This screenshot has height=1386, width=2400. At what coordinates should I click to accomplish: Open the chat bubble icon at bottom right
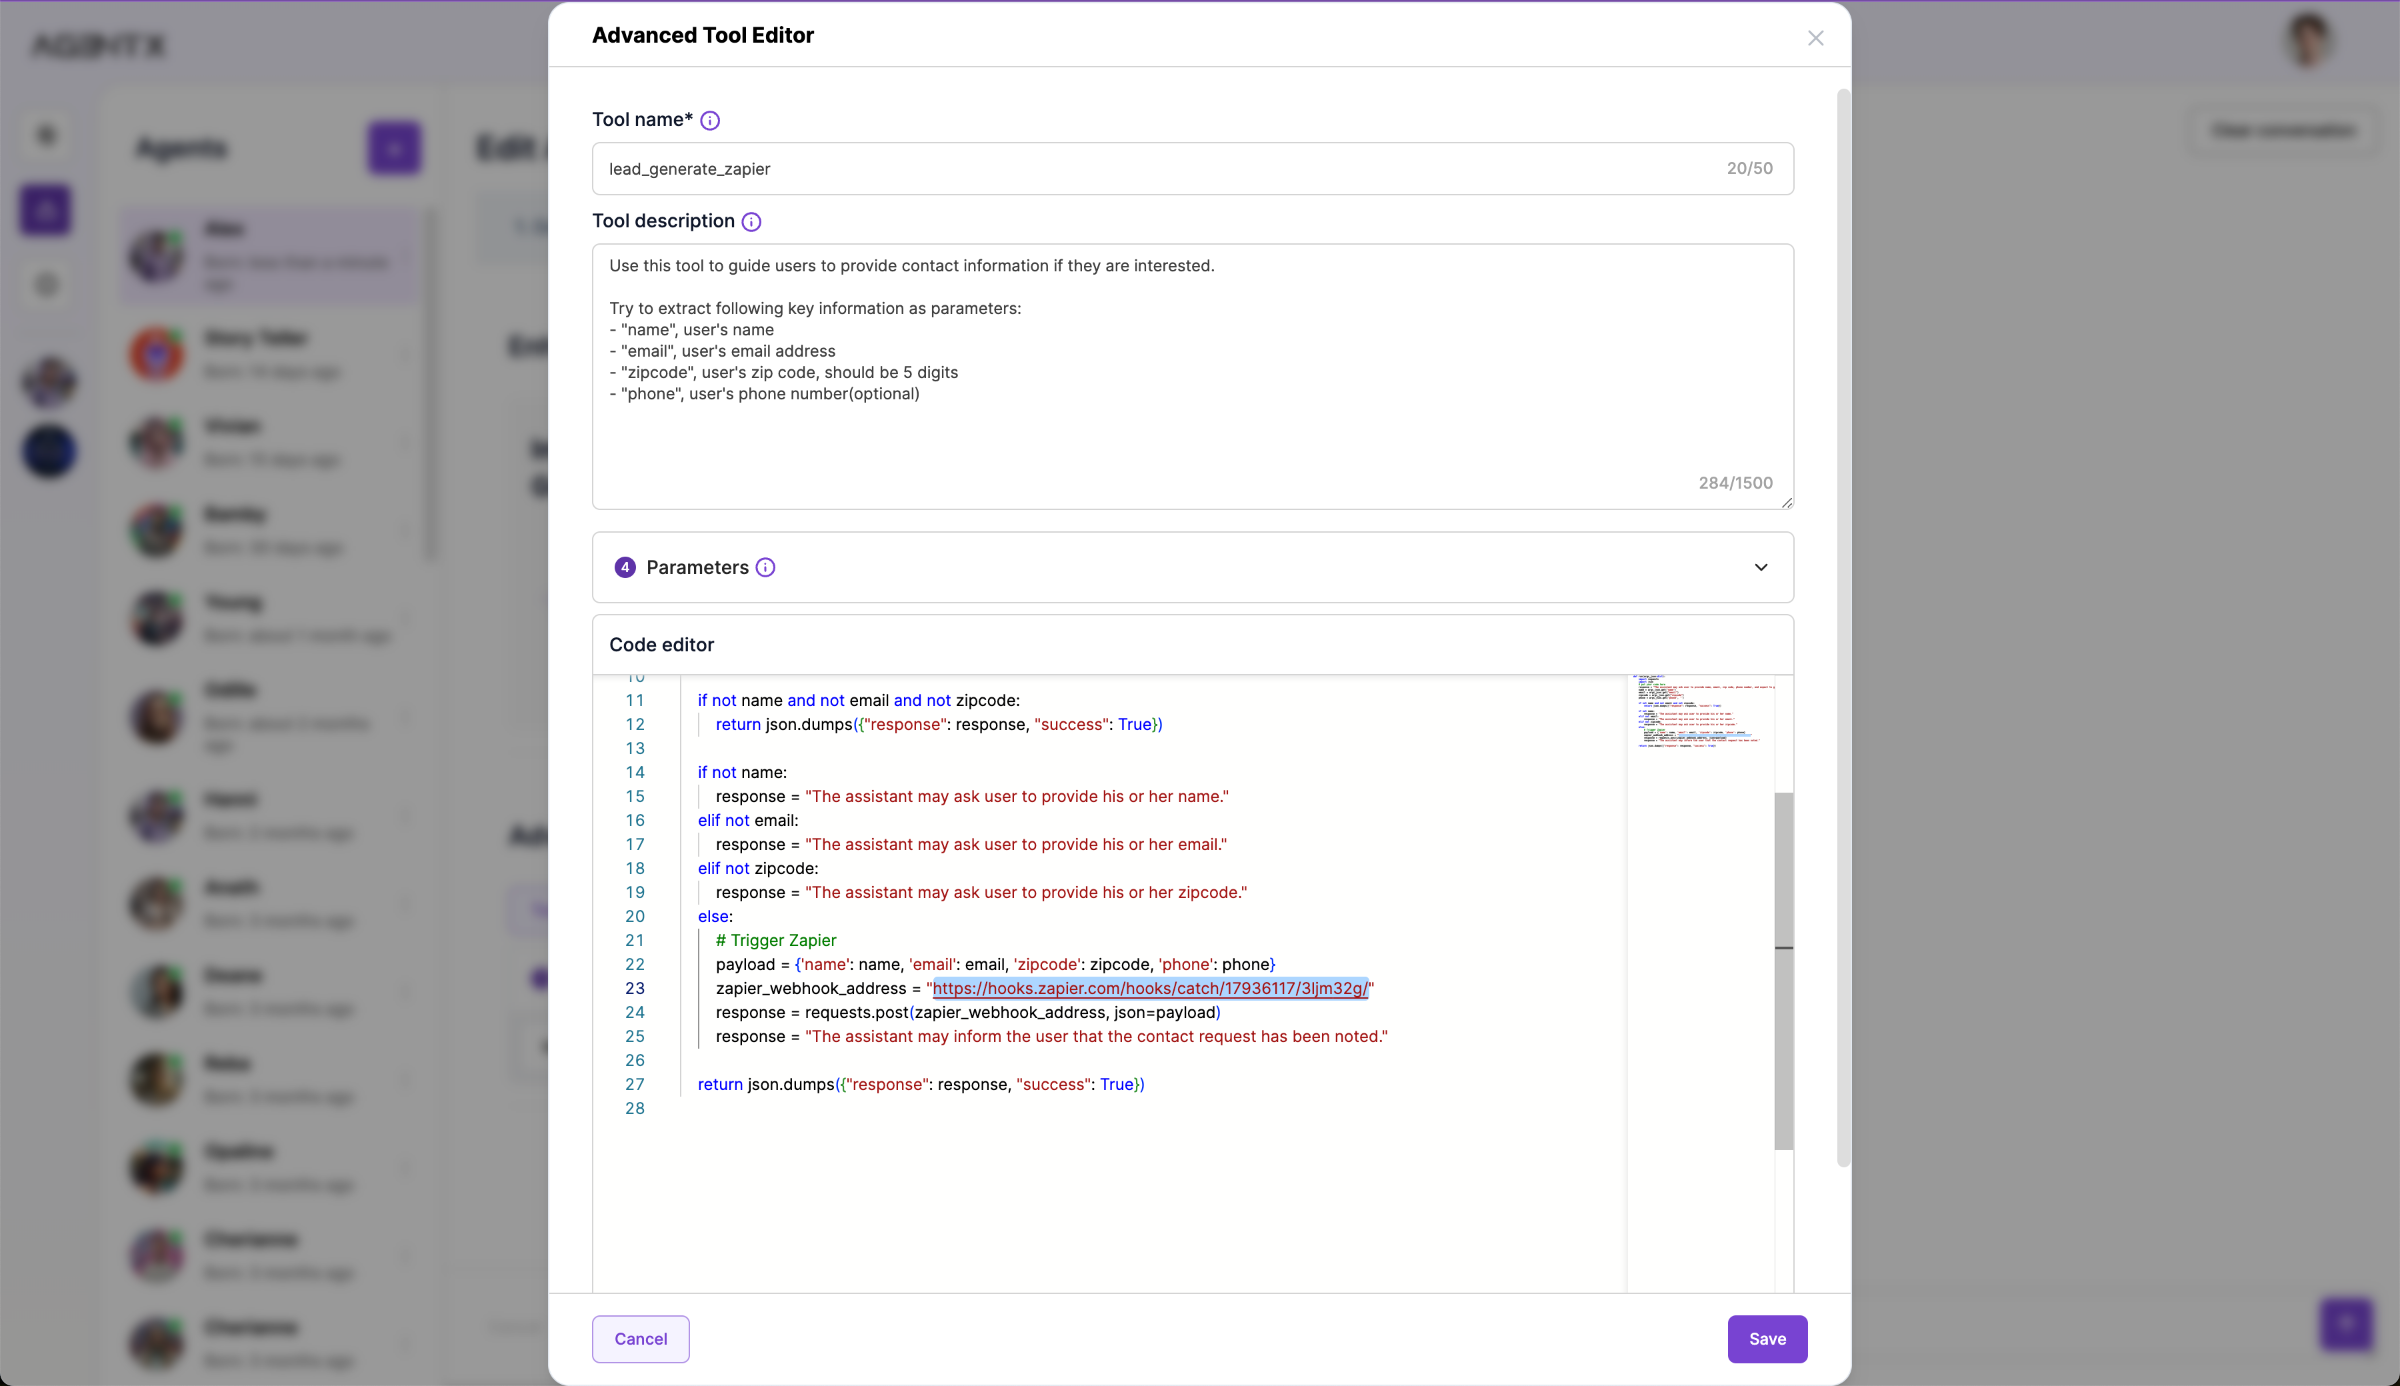[2346, 1324]
